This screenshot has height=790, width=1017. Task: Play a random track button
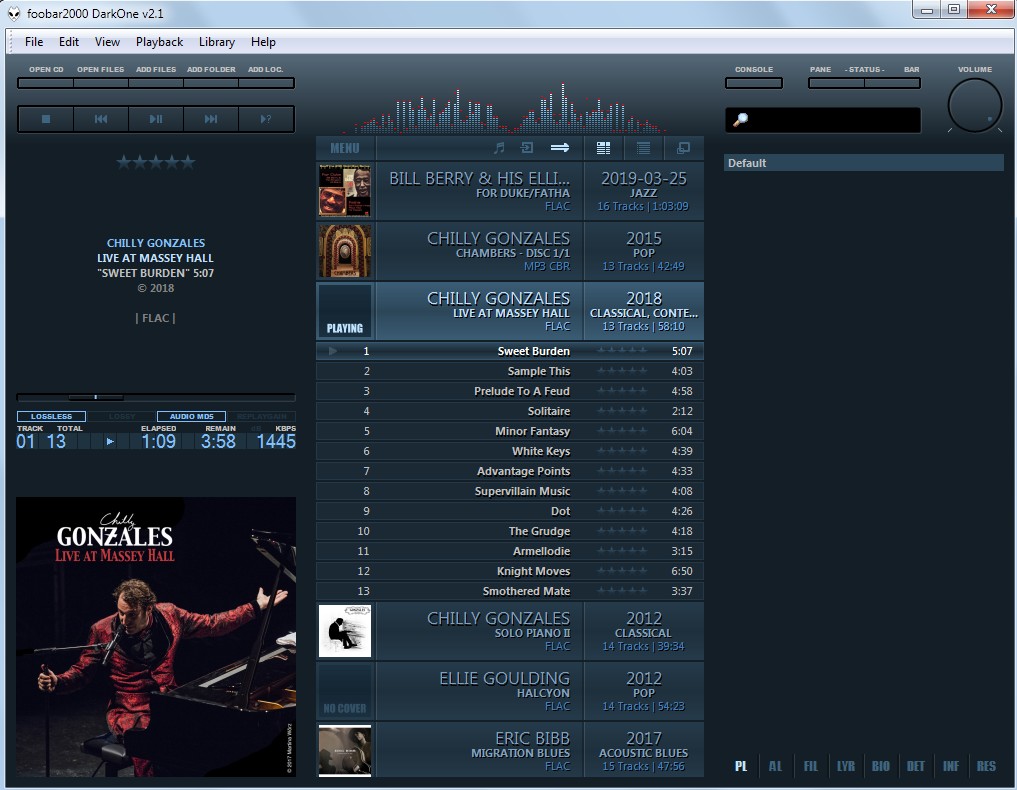[x=266, y=119]
